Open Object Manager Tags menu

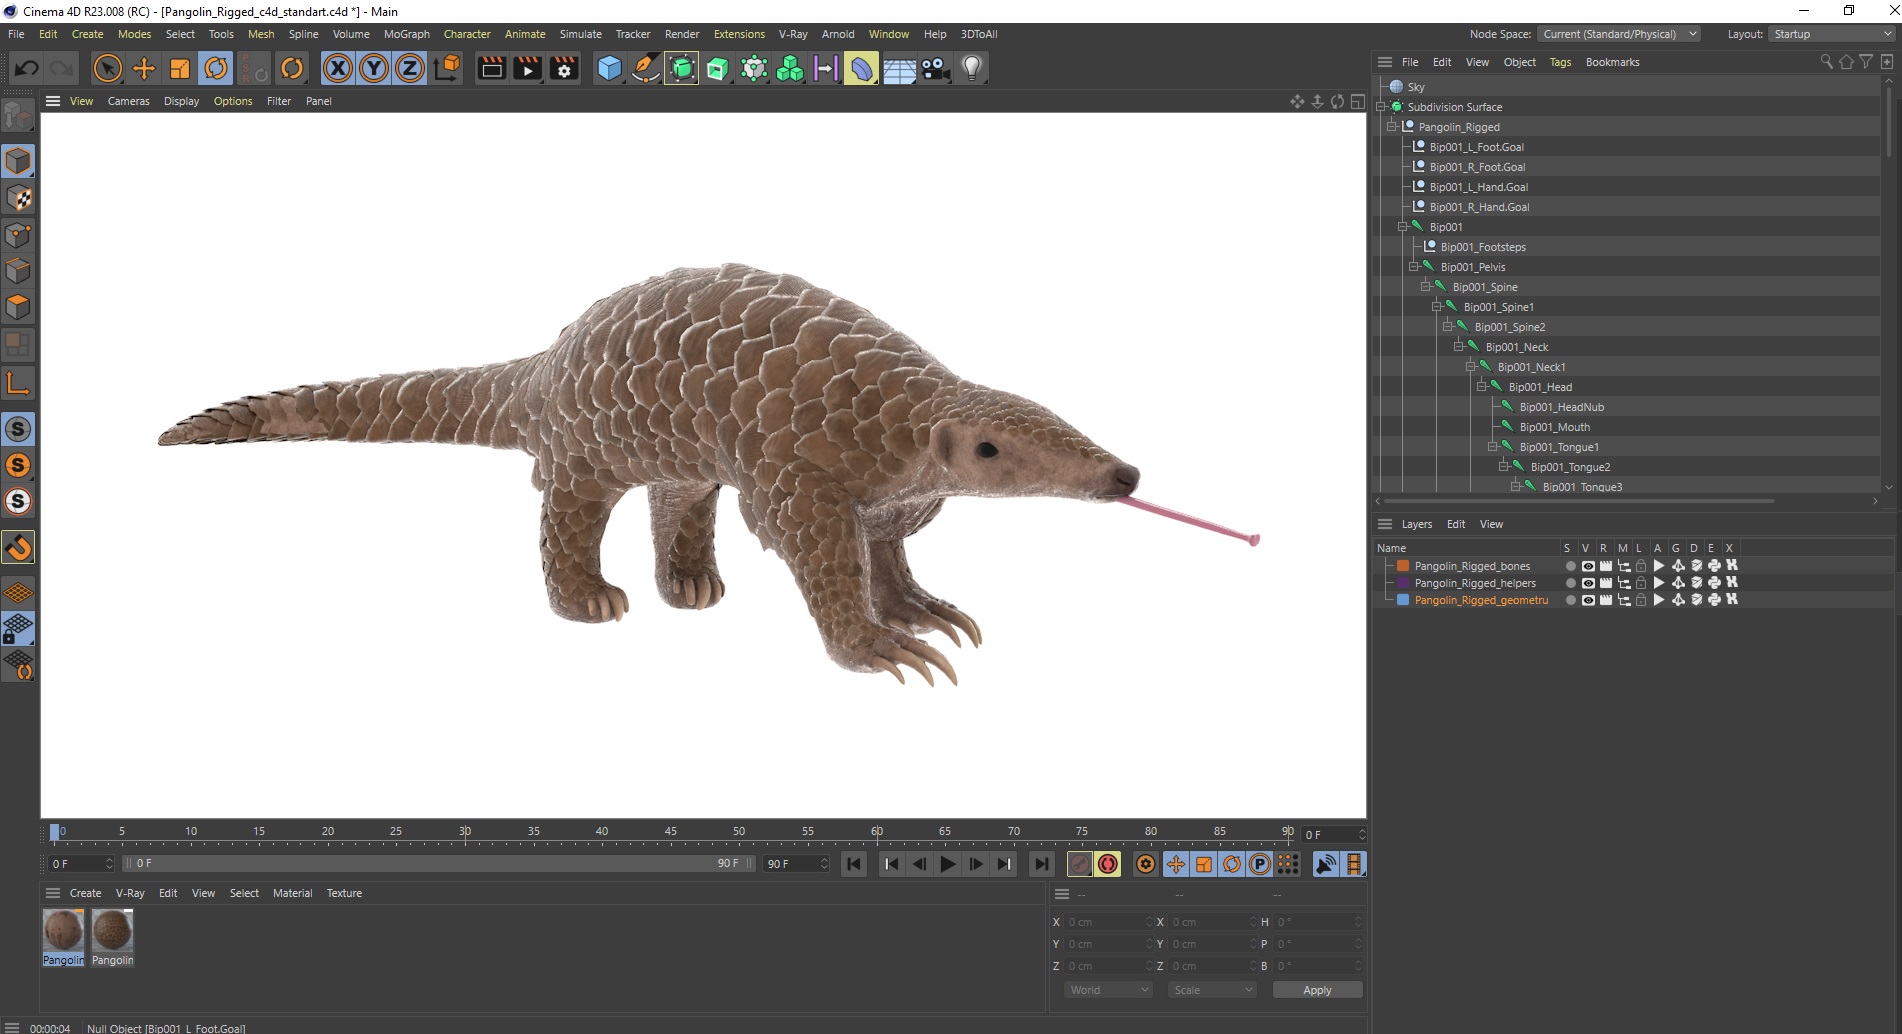[x=1560, y=62]
